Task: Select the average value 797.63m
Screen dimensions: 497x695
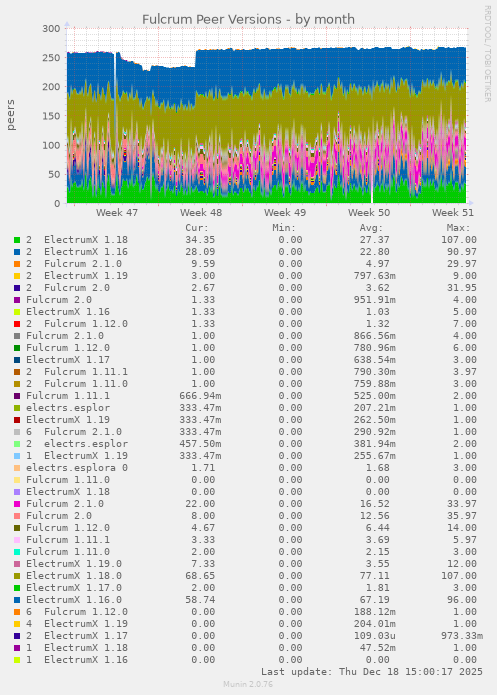Action: [375, 276]
